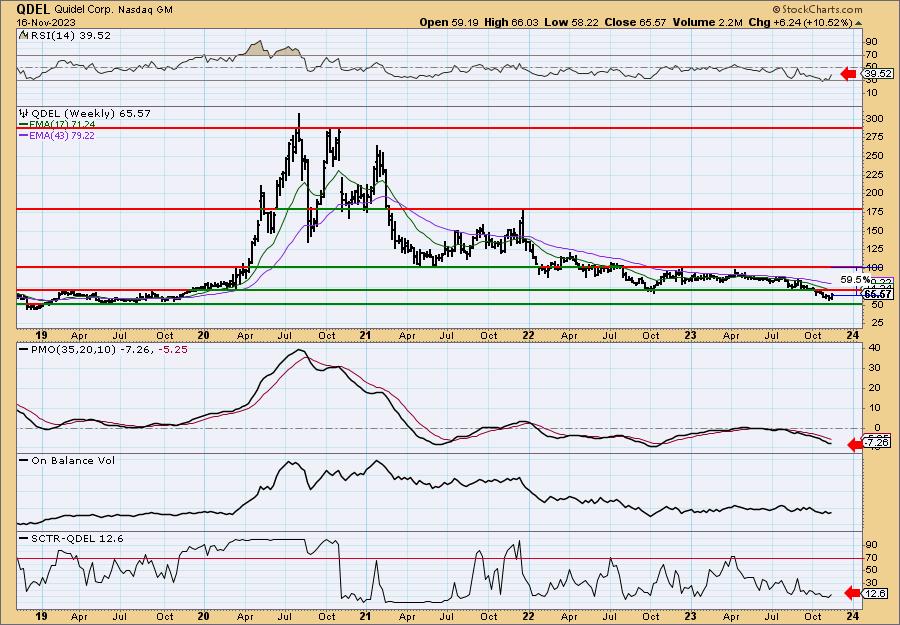The width and height of the screenshot is (900, 625).
Task: Click the -5.25 PMO signal value
Action: click(174, 350)
